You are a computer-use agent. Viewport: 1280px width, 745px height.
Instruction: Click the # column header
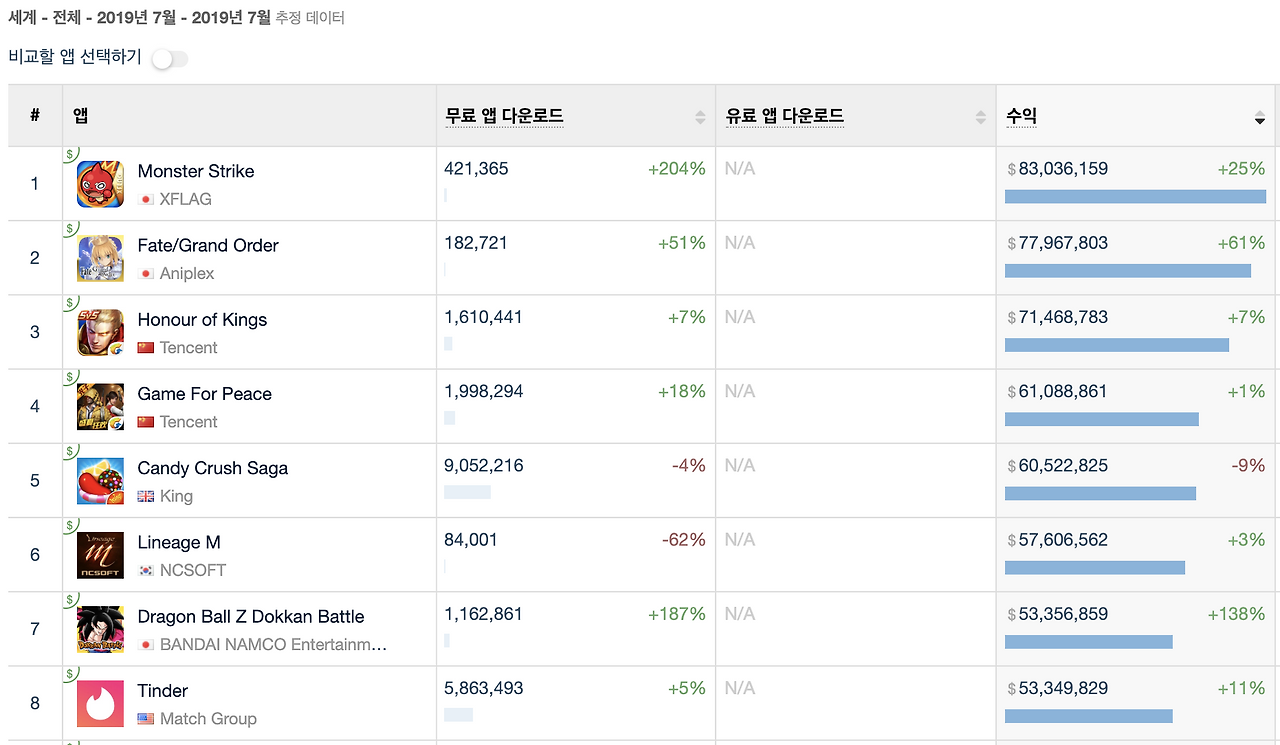(35, 116)
